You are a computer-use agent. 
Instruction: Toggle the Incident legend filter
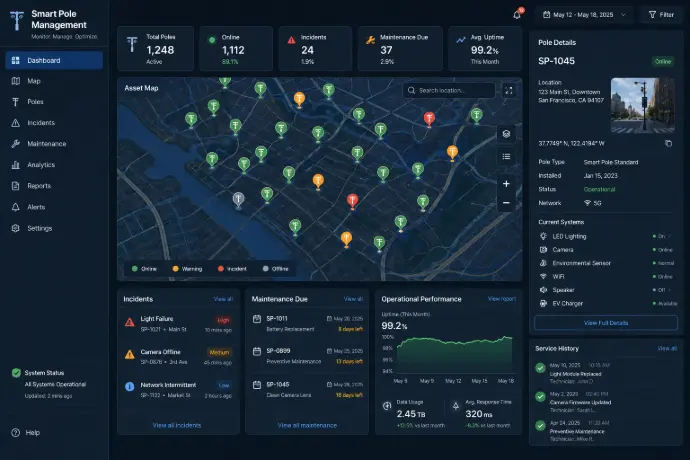(x=232, y=269)
